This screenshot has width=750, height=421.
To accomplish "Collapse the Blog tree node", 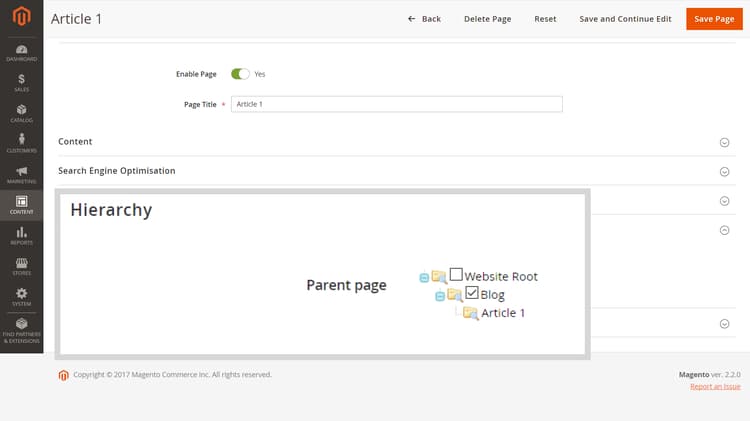I will coord(440,297).
